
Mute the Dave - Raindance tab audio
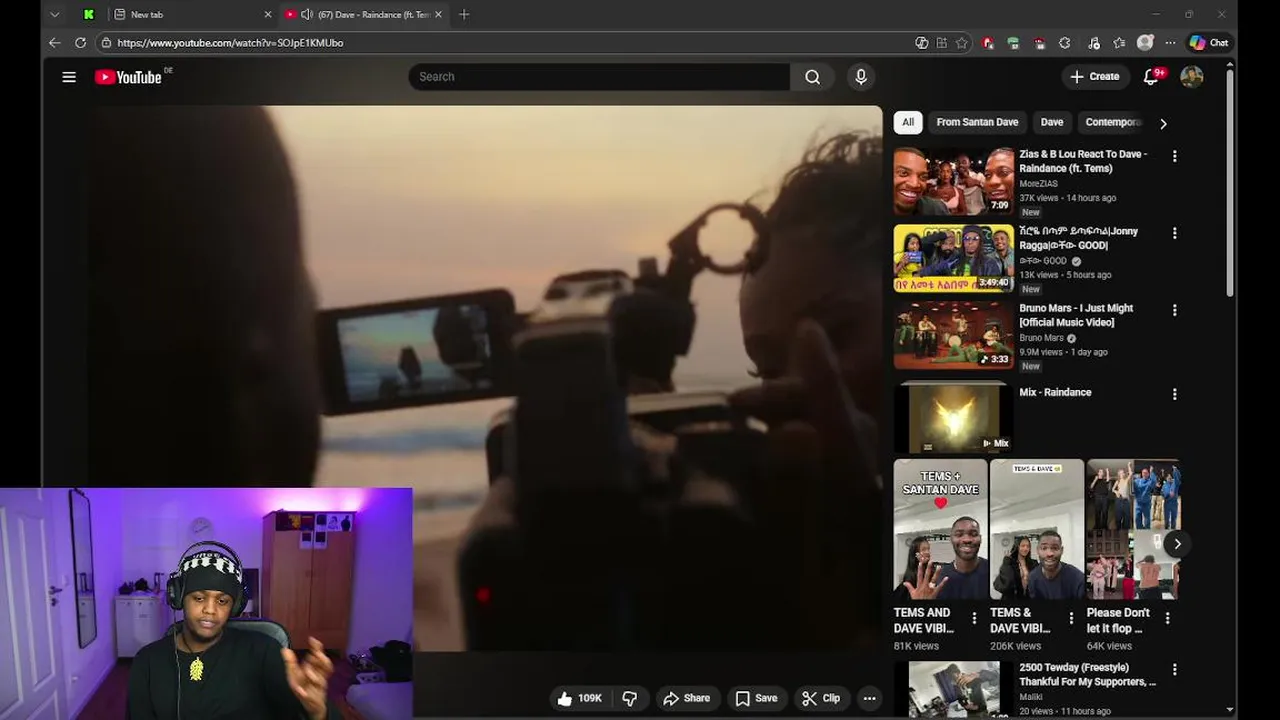[x=306, y=15]
